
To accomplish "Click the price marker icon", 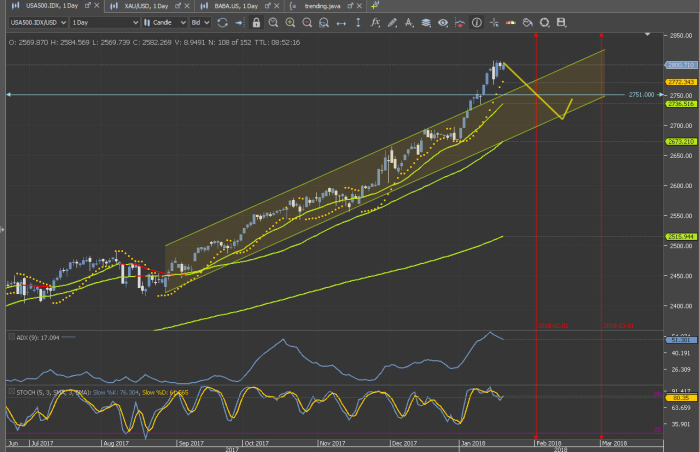I will pos(459,22).
